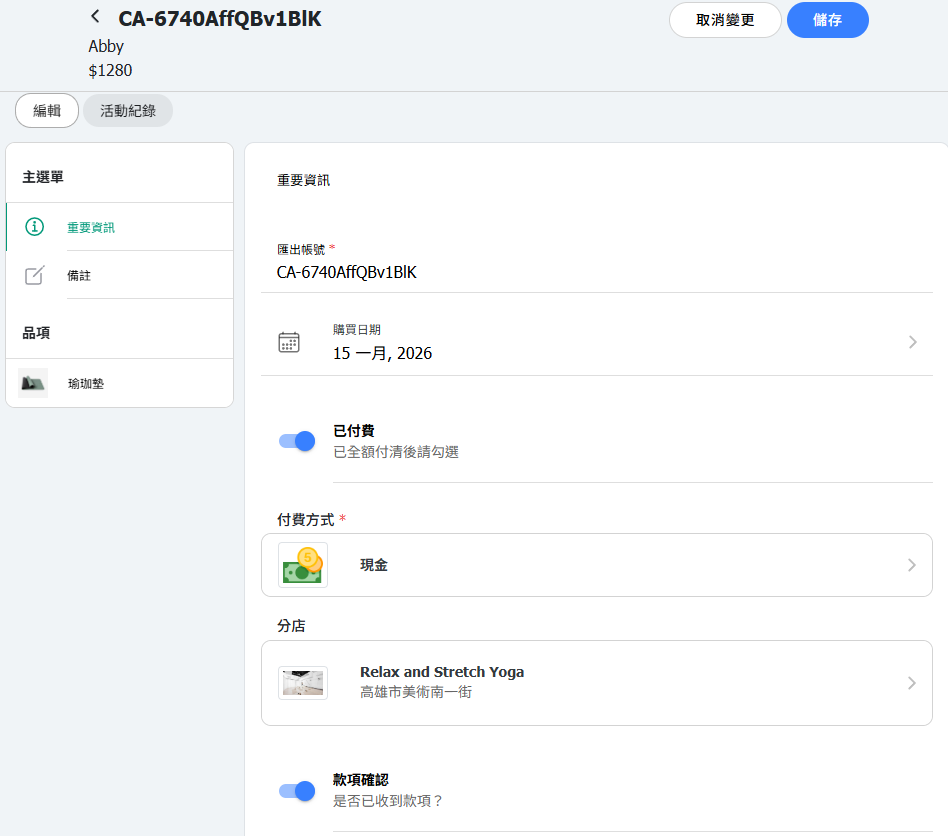Click the info circle icon in sidebar
Screen dimensions: 948x836
coord(34,227)
